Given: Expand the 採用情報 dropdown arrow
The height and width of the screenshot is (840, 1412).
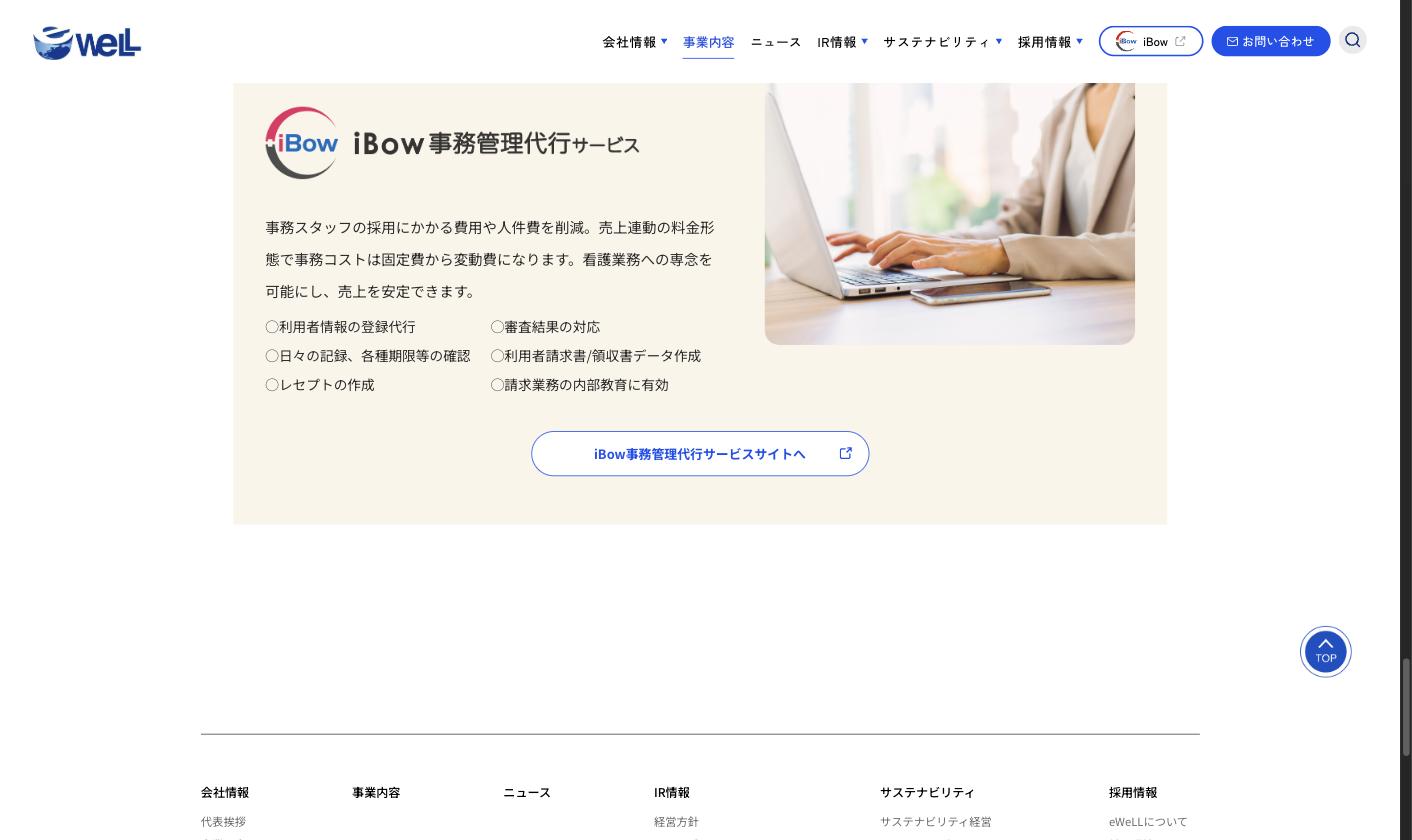Looking at the screenshot, I should [x=1079, y=41].
